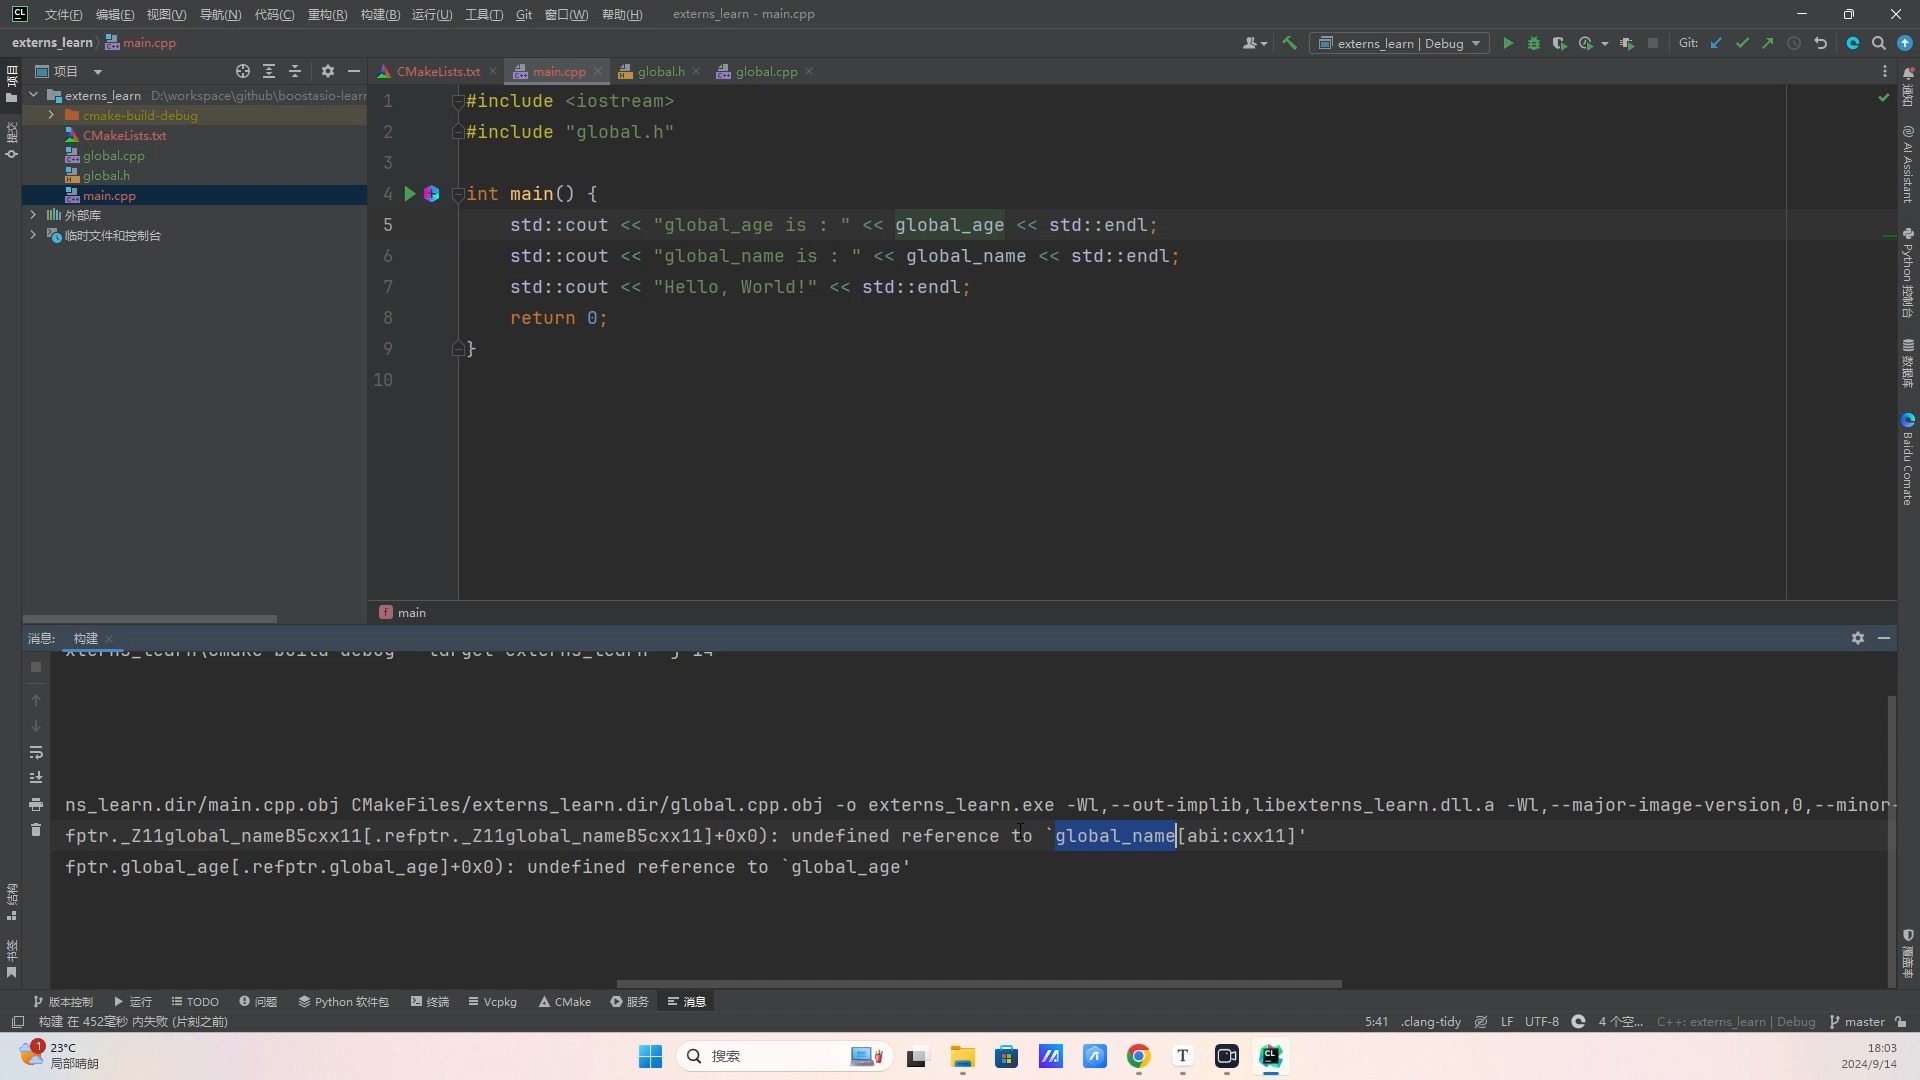Image resolution: width=1920 pixels, height=1080 pixels.
Task: Expand the cmake-build-debug folder
Action: coord(51,115)
